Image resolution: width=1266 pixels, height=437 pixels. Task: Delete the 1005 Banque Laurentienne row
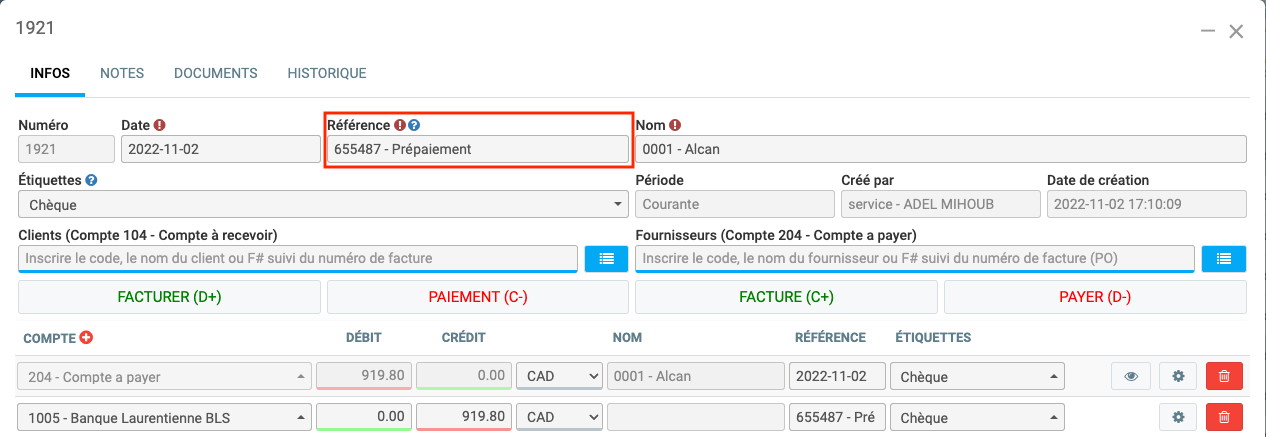point(1225,417)
